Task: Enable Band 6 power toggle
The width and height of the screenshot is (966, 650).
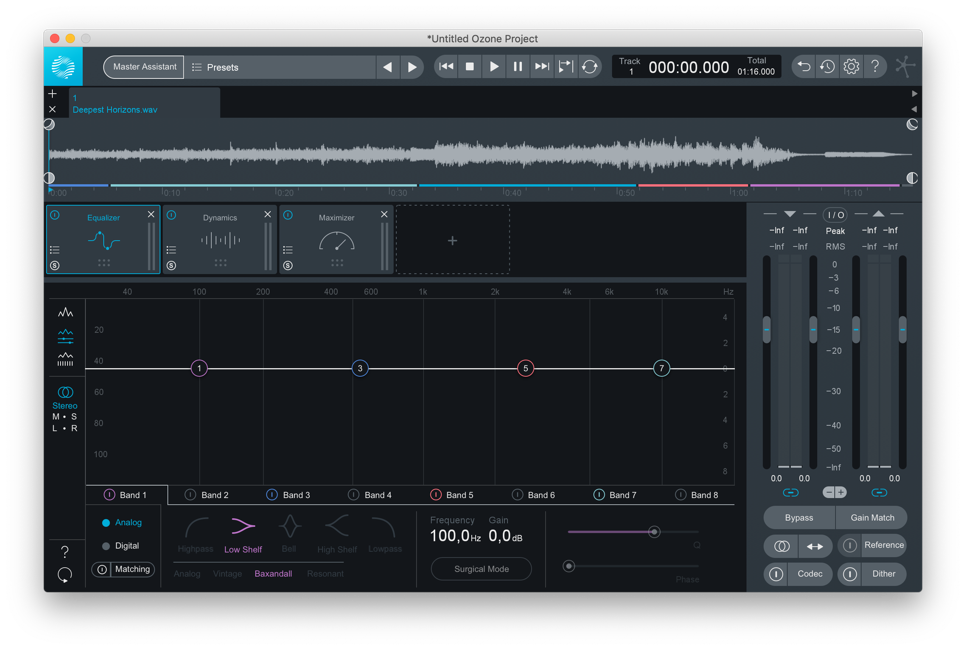Action: tap(518, 495)
